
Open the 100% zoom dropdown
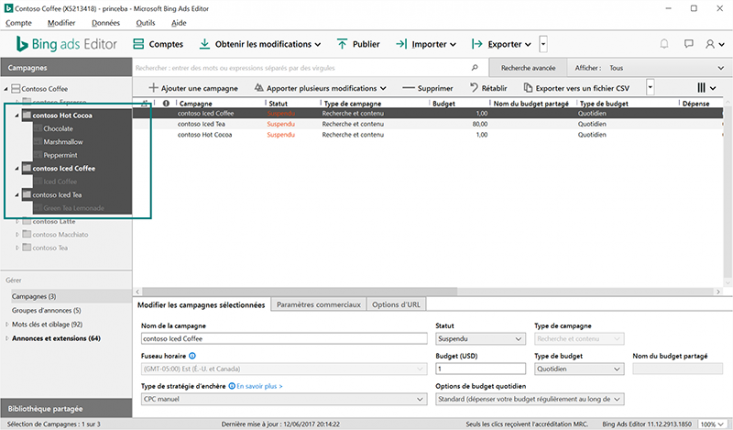712,424
